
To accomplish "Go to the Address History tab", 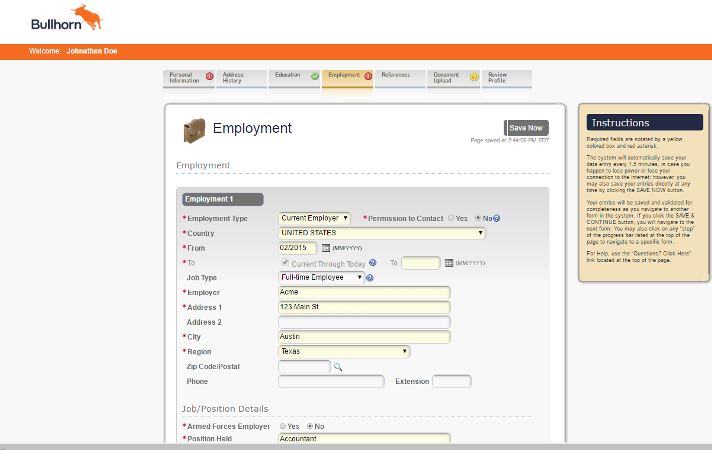I will pyautogui.click(x=242, y=78).
